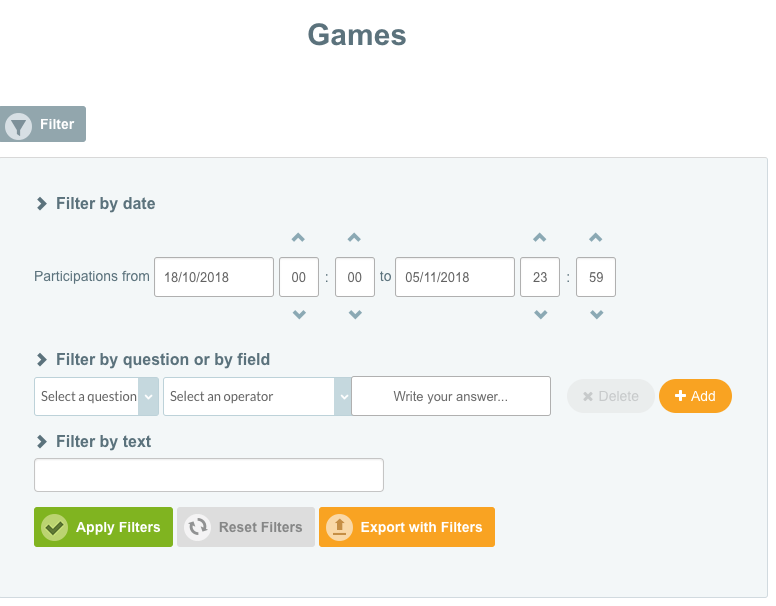Collapse the Filter by text section
776x606 pixels.
(42, 442)
